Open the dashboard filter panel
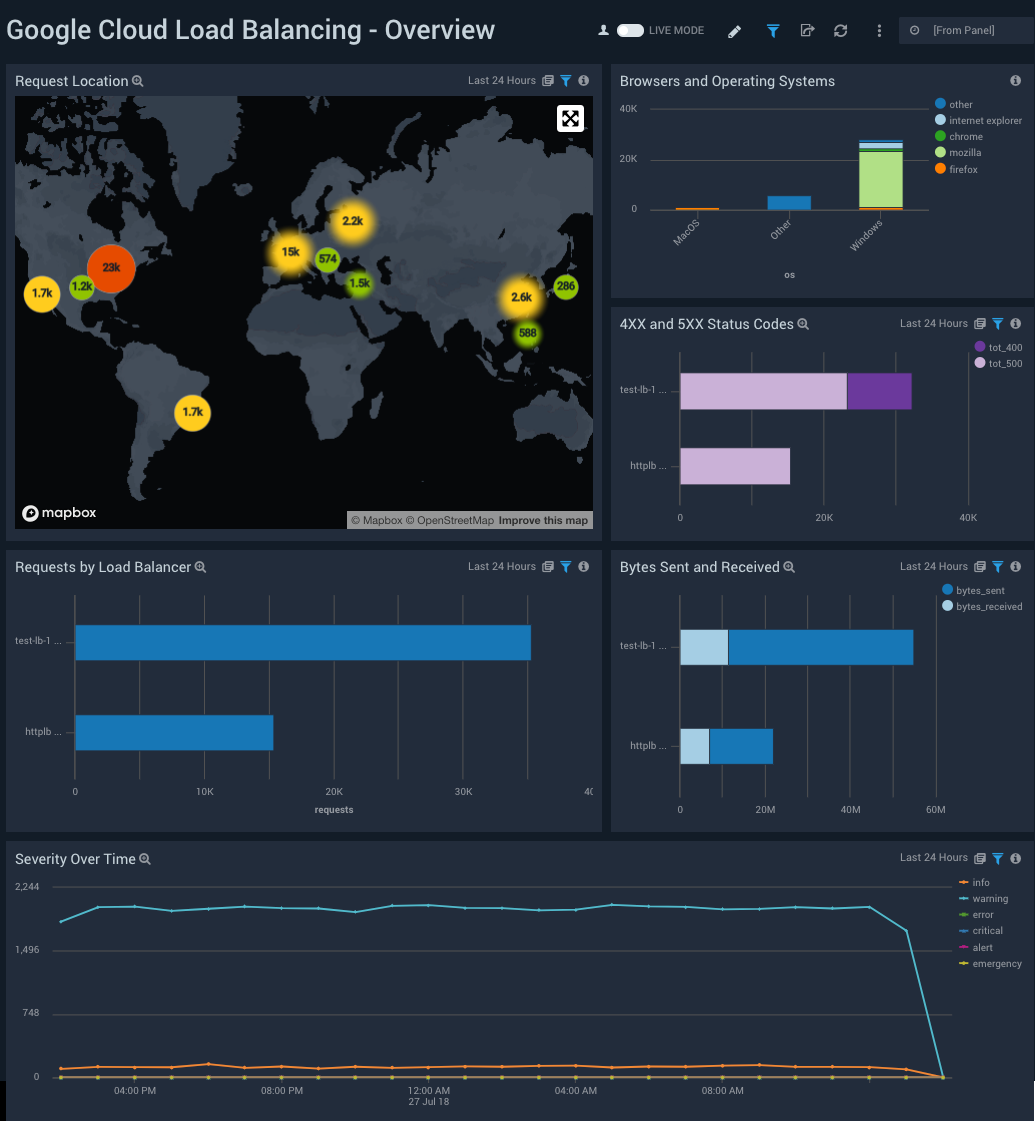The width and height of the screenshot is (1035, 1121). coord(772,31)
